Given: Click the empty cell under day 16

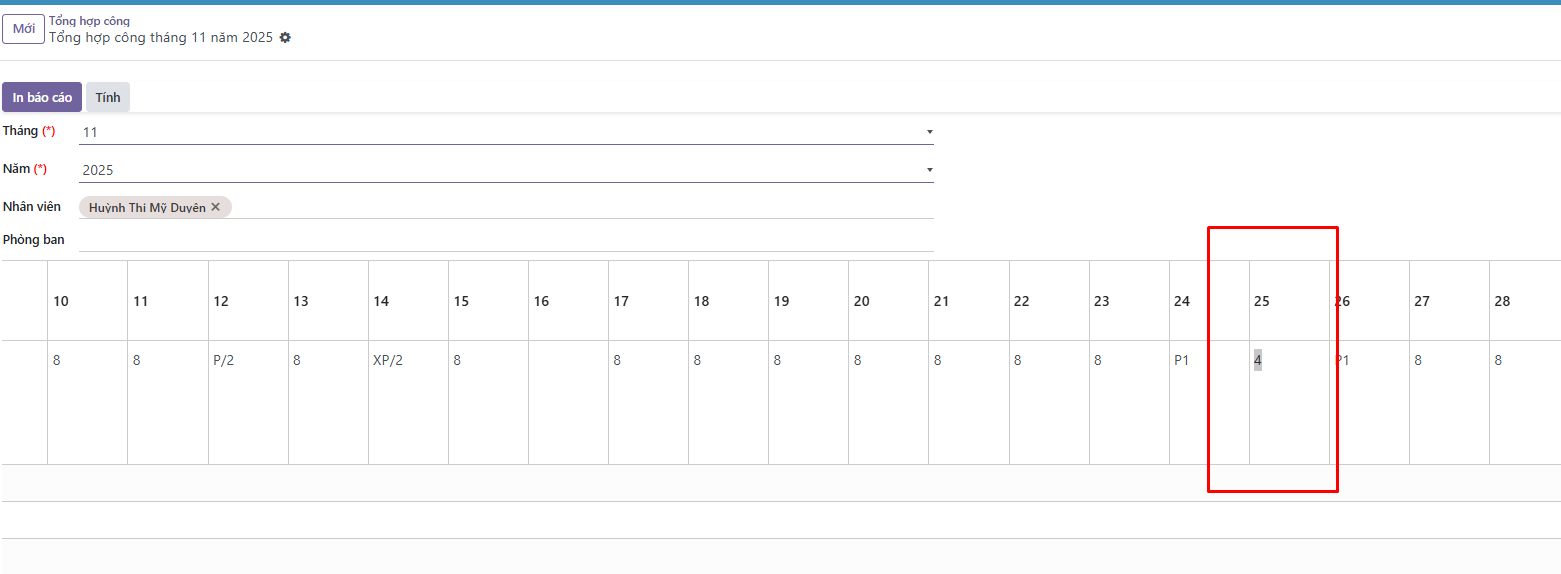Looking at the screenshot, I should click(568, 400).
